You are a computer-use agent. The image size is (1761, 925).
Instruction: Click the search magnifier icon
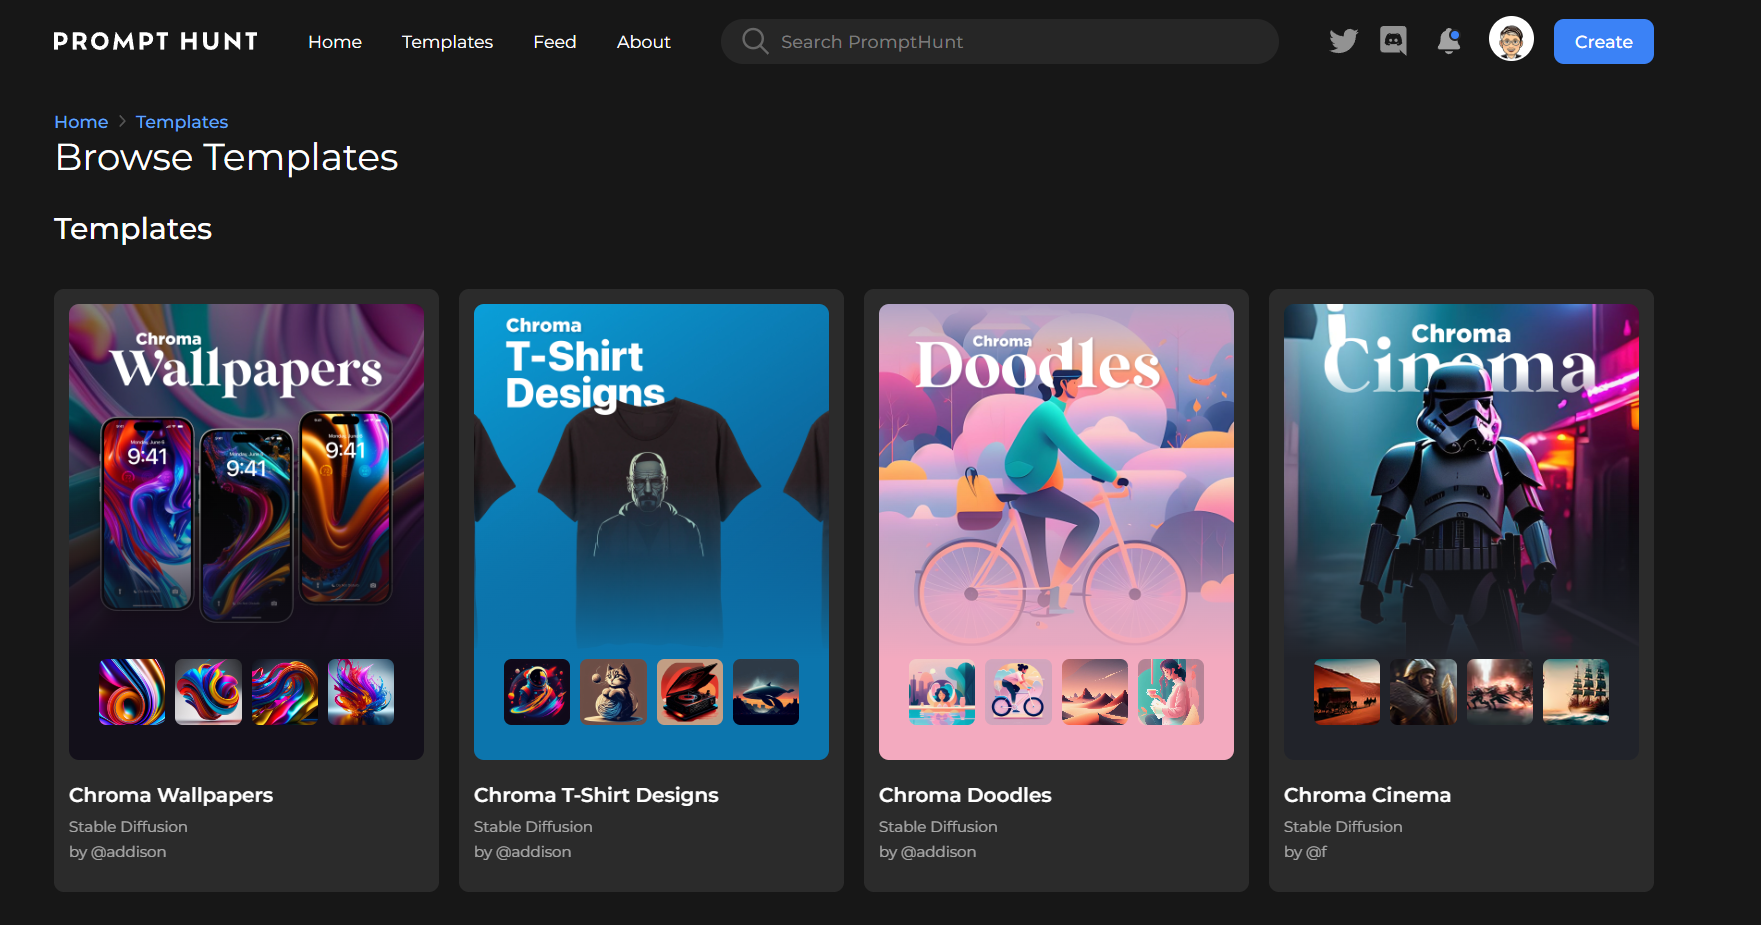[755, 41]
